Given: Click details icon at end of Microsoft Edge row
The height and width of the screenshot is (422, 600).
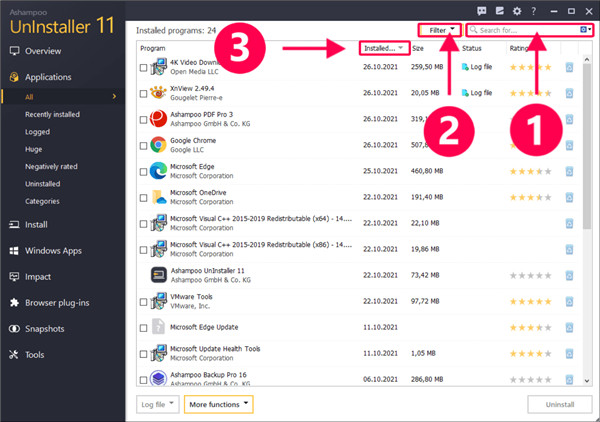Looking at the screenshot, I should (x=569, y=171).
